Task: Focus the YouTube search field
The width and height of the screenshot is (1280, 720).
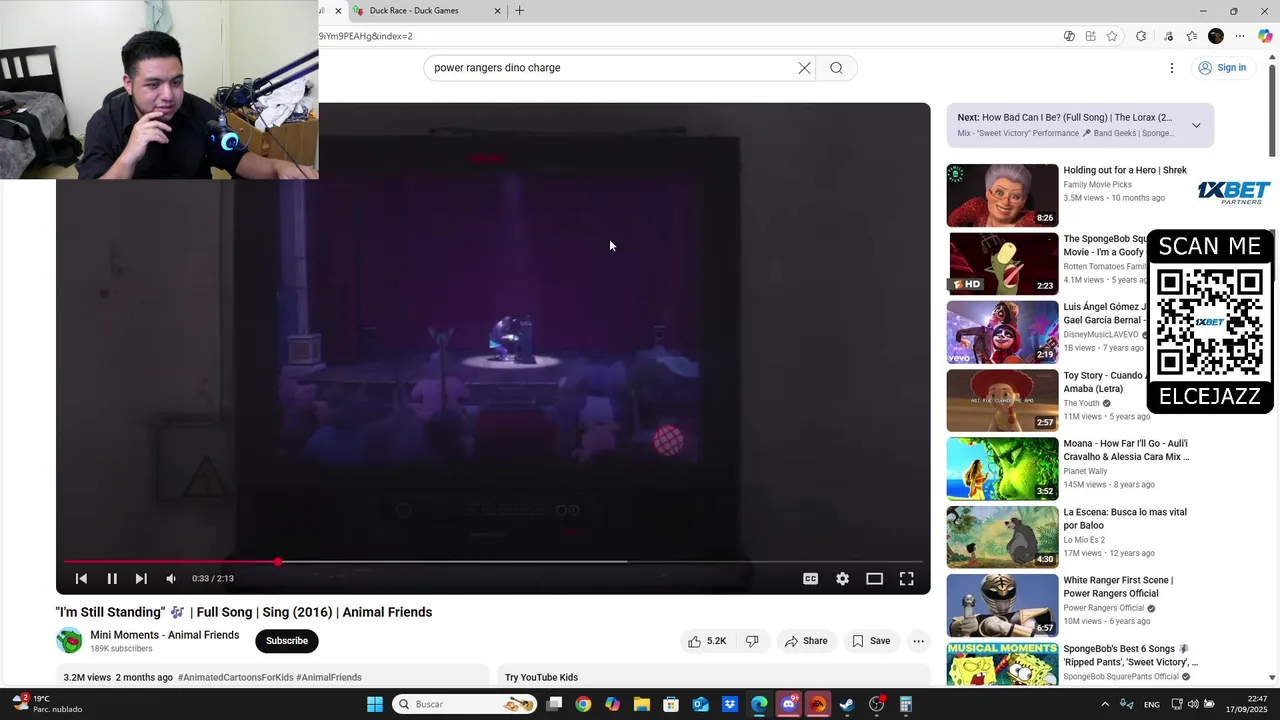Action: [610, 68]
